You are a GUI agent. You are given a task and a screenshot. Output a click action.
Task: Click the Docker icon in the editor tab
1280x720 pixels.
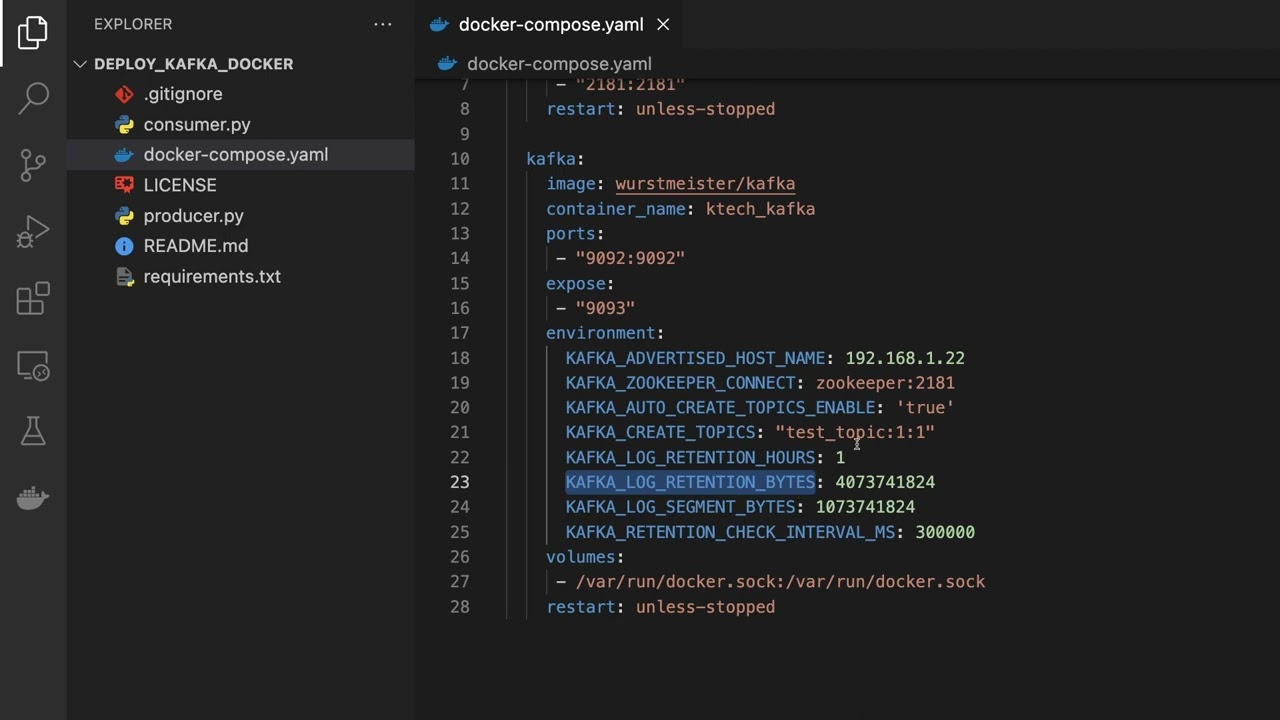click(439, 25)
